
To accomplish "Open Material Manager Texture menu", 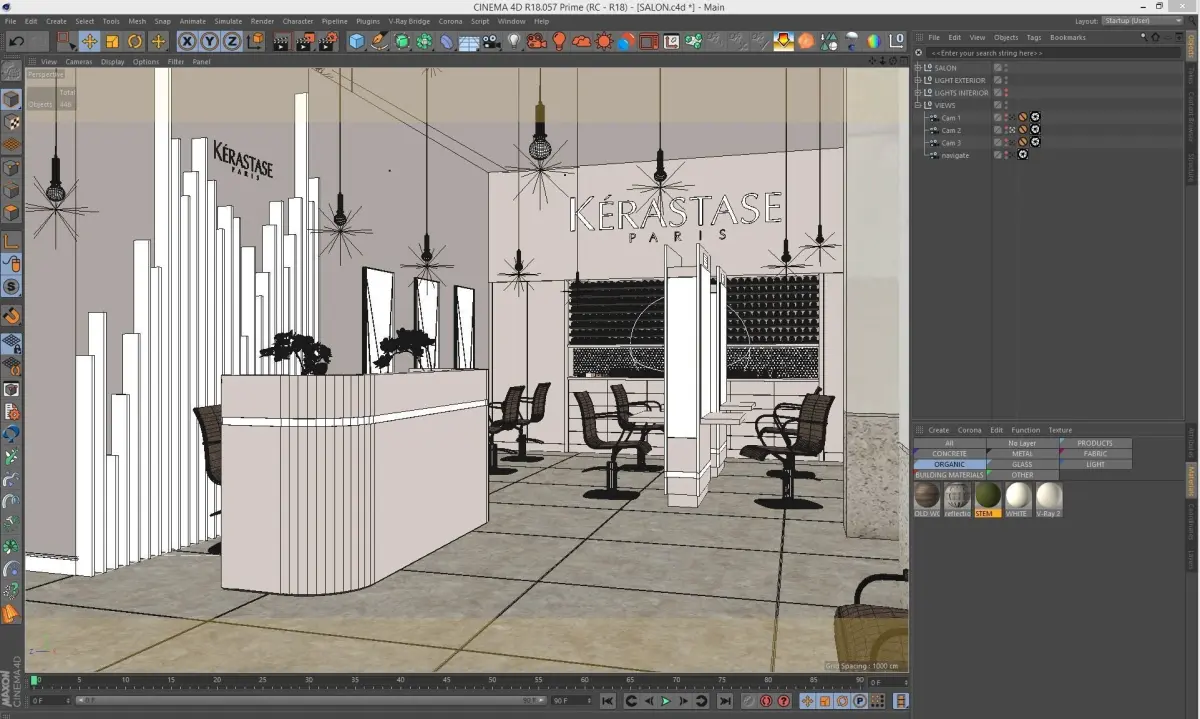I will tap(1060, 430).
